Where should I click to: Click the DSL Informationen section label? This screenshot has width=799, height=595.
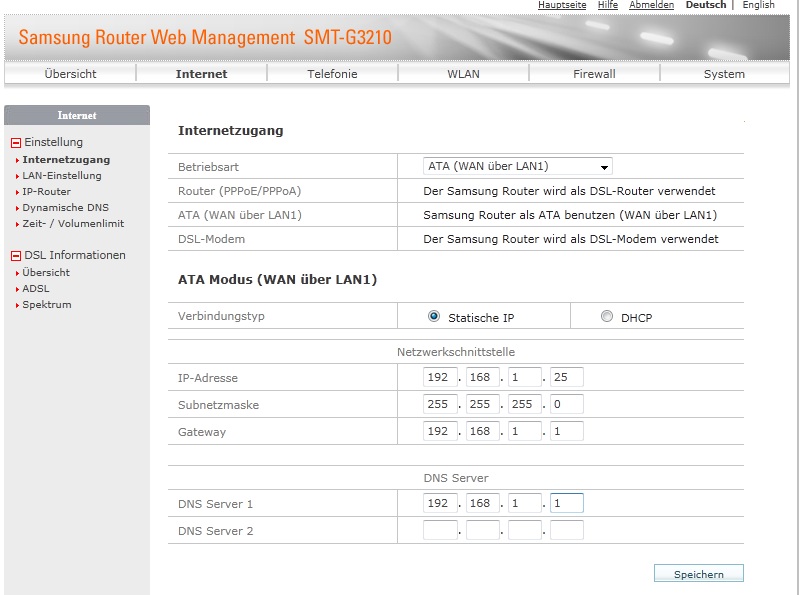click(x=75, y=255)
